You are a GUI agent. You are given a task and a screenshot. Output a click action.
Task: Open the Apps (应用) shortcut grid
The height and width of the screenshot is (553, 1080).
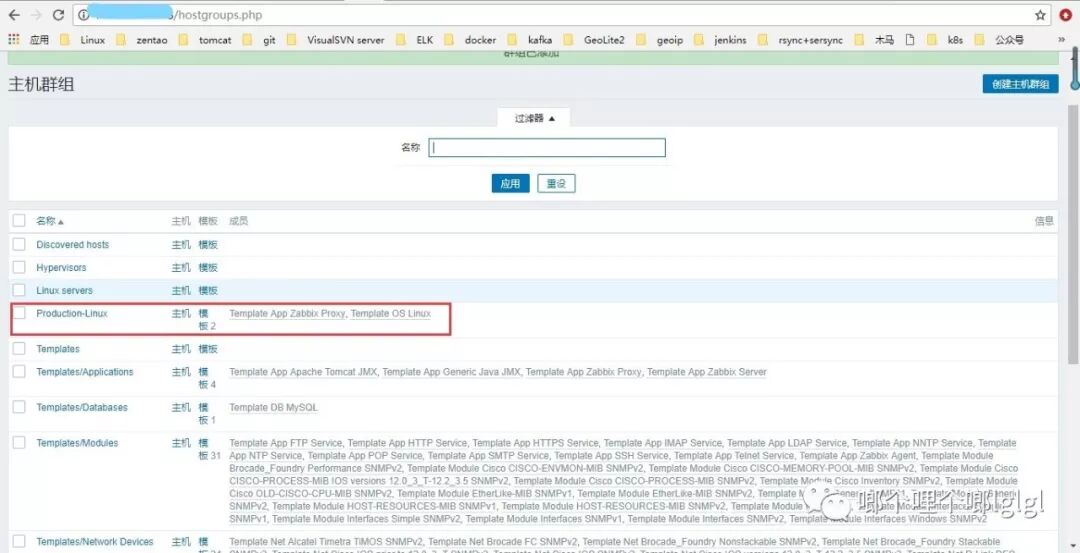coord(29,40)
